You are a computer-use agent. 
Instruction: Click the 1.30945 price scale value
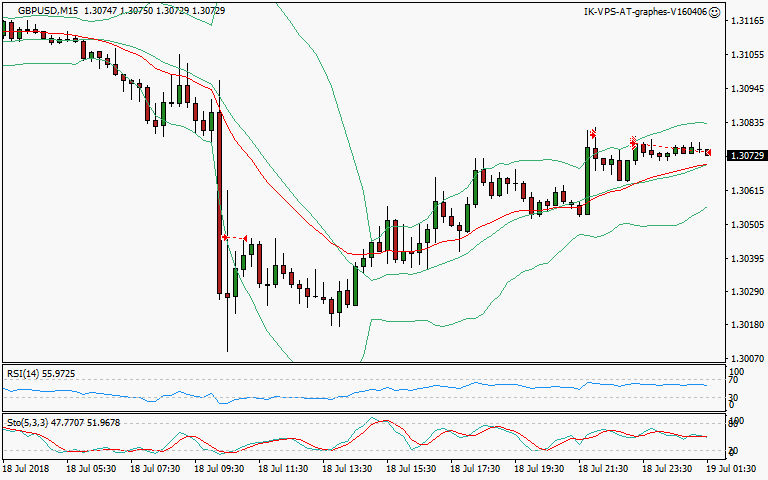point(747,89)
